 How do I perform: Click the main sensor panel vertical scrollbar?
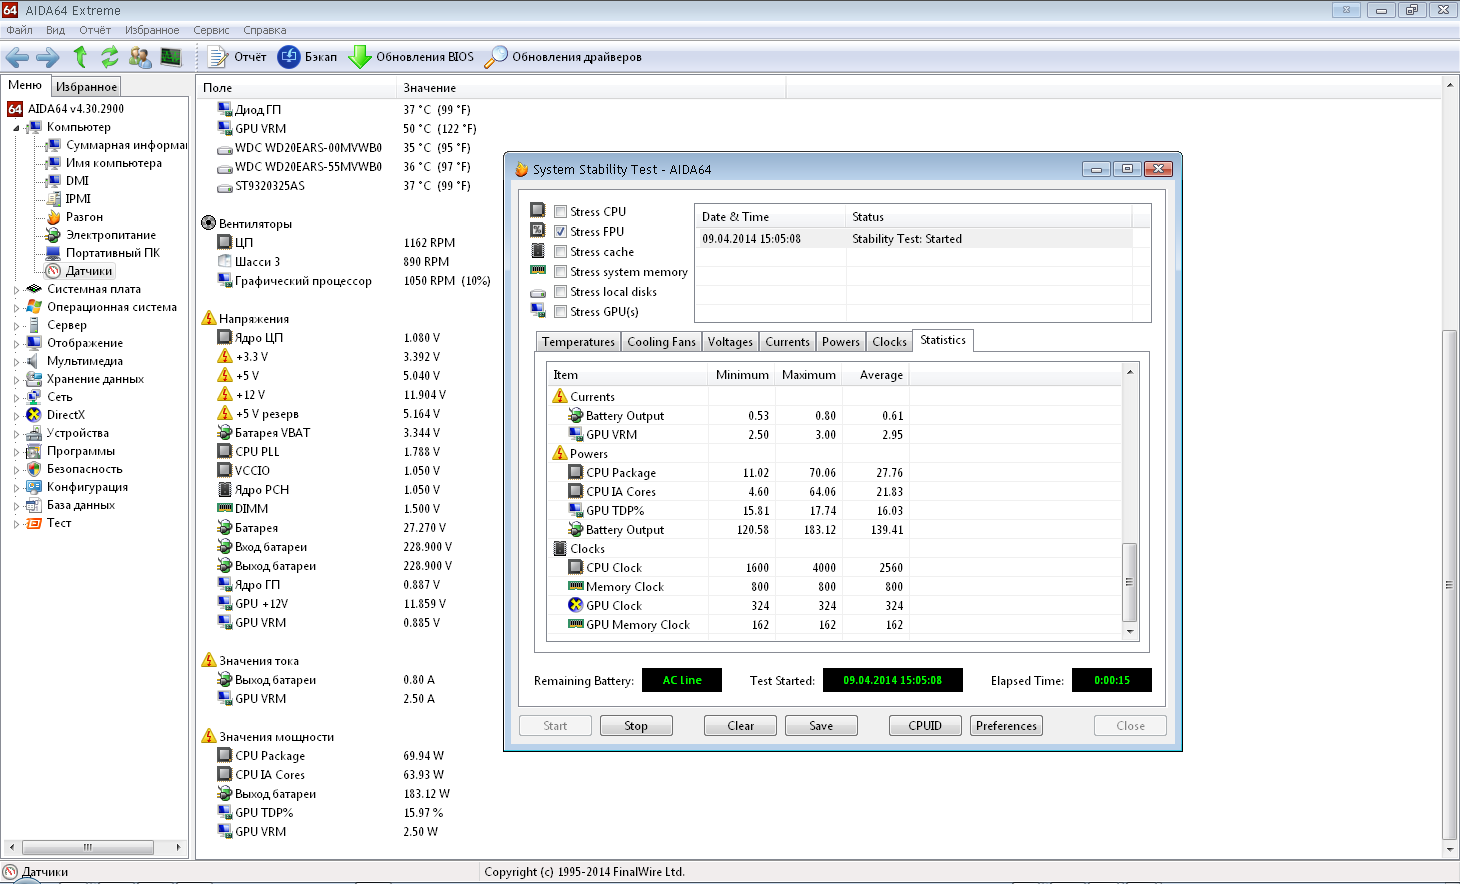click(1450, 585)
